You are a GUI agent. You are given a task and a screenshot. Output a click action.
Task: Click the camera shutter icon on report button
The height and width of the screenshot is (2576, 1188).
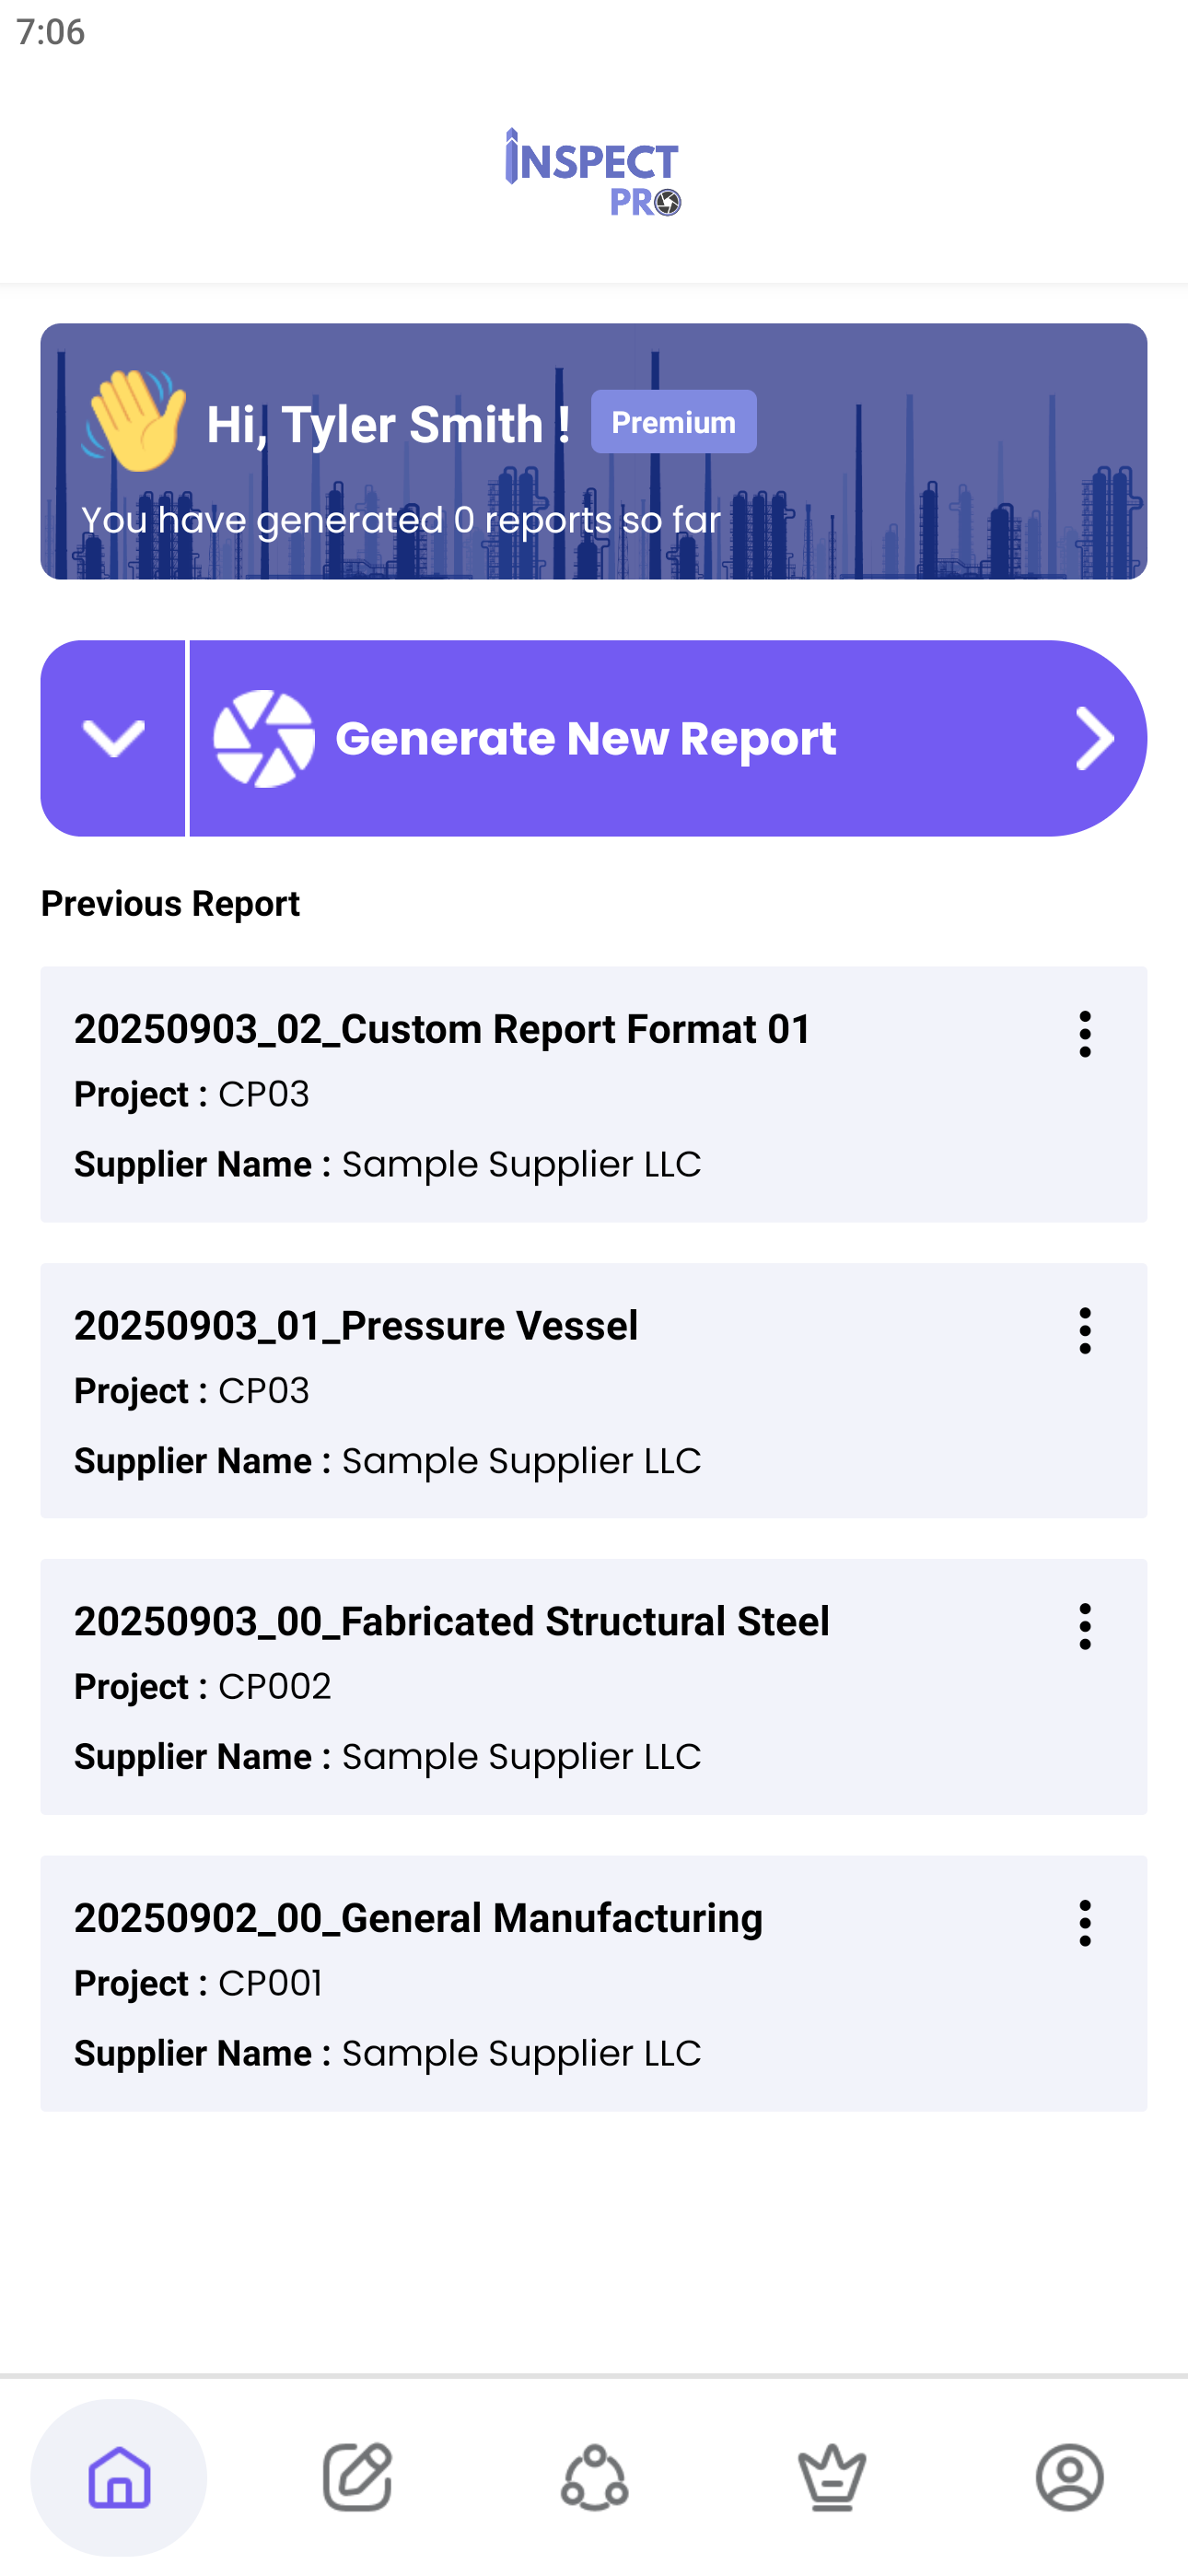pos(264,738)
